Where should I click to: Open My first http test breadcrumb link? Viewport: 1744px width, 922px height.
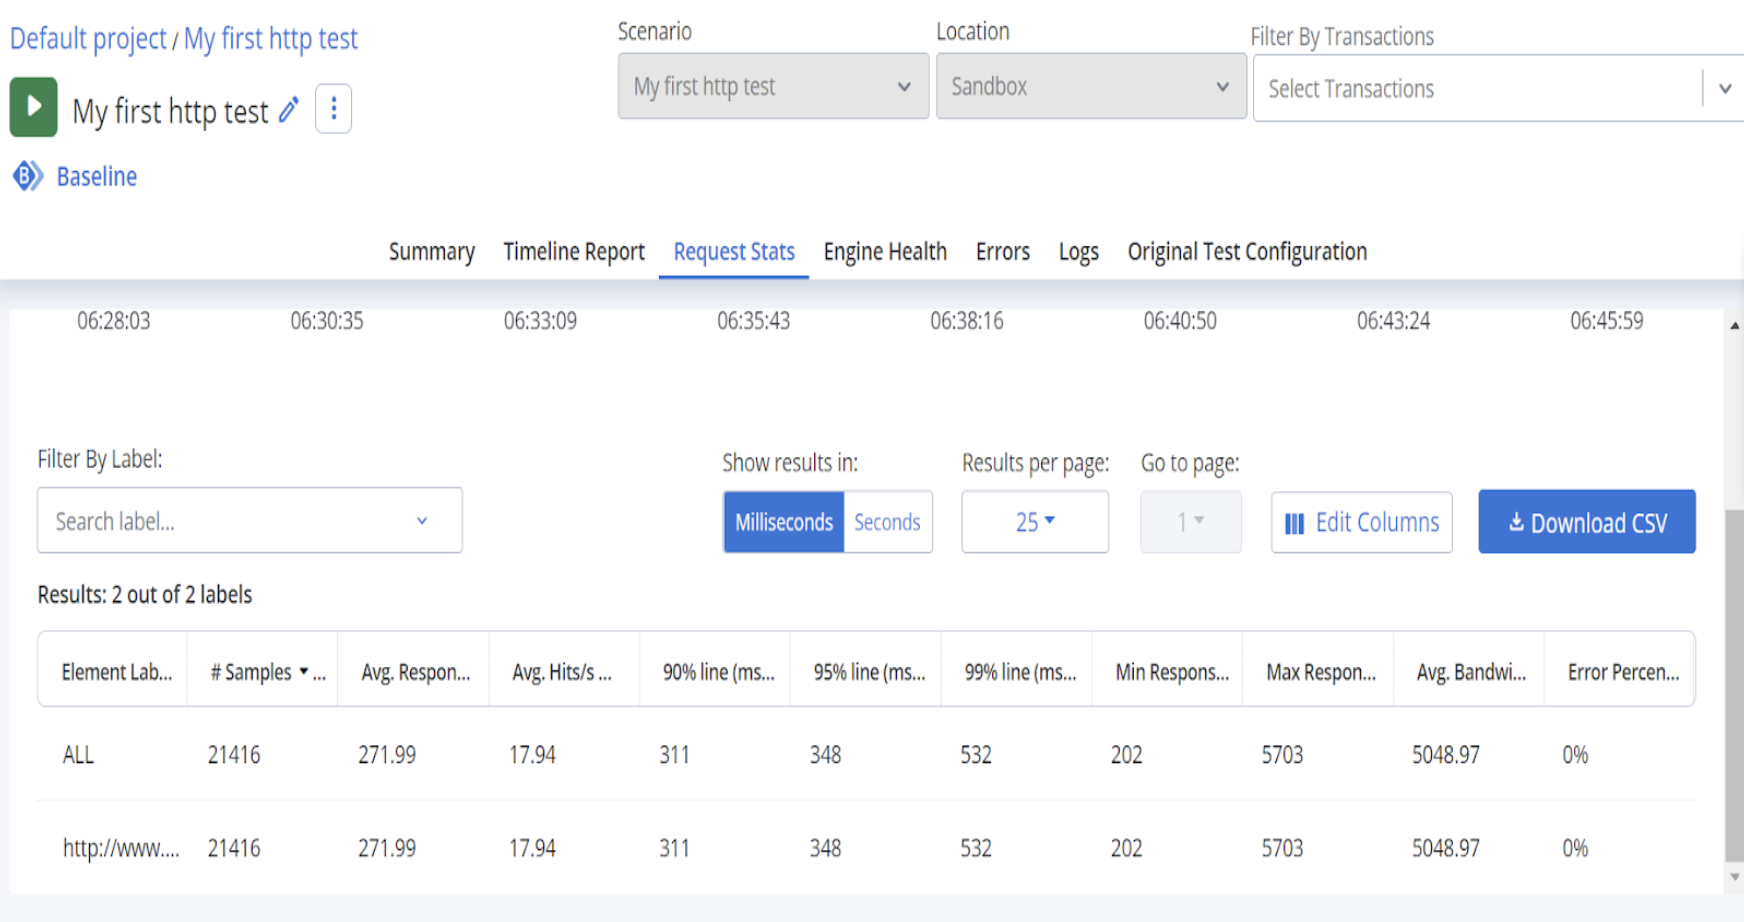click(x=270, y=39)
